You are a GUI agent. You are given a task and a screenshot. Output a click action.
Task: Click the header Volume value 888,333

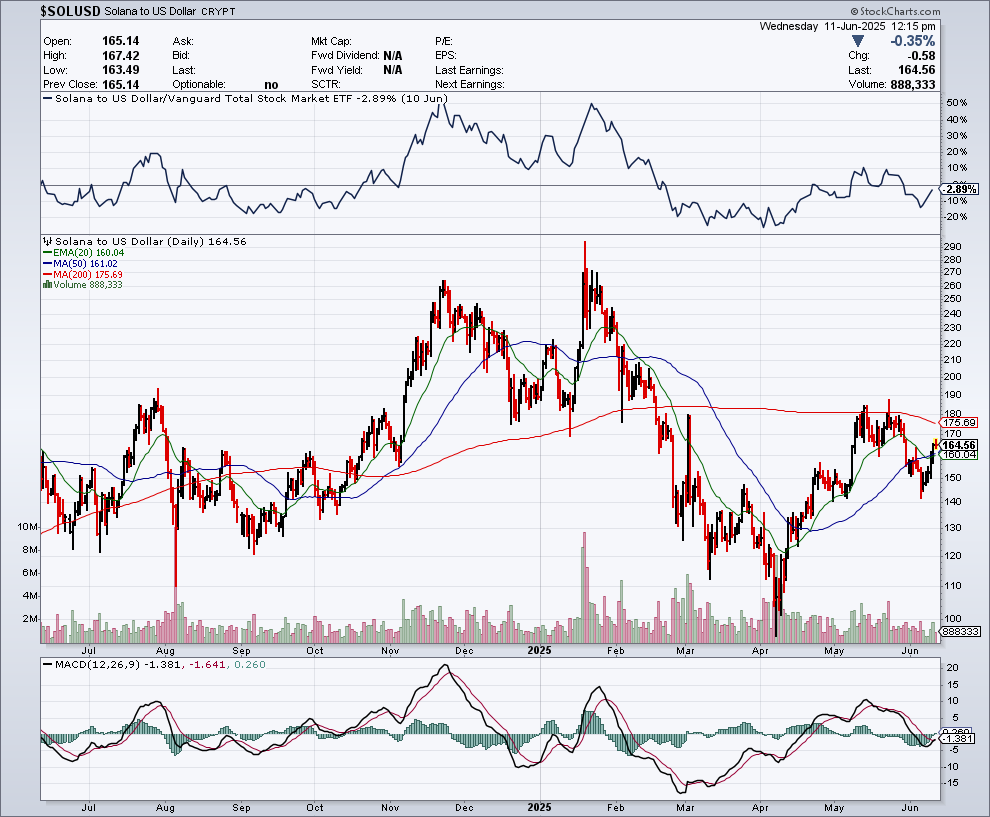pos(913,85)
